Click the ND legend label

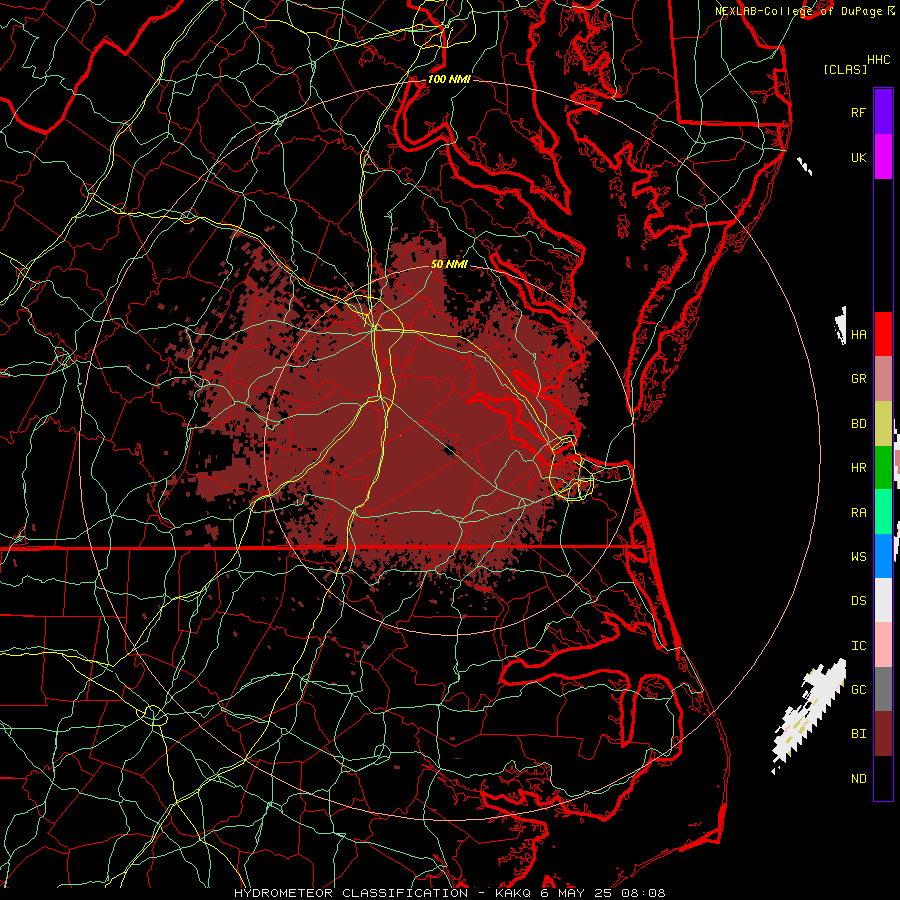point(858,779)
